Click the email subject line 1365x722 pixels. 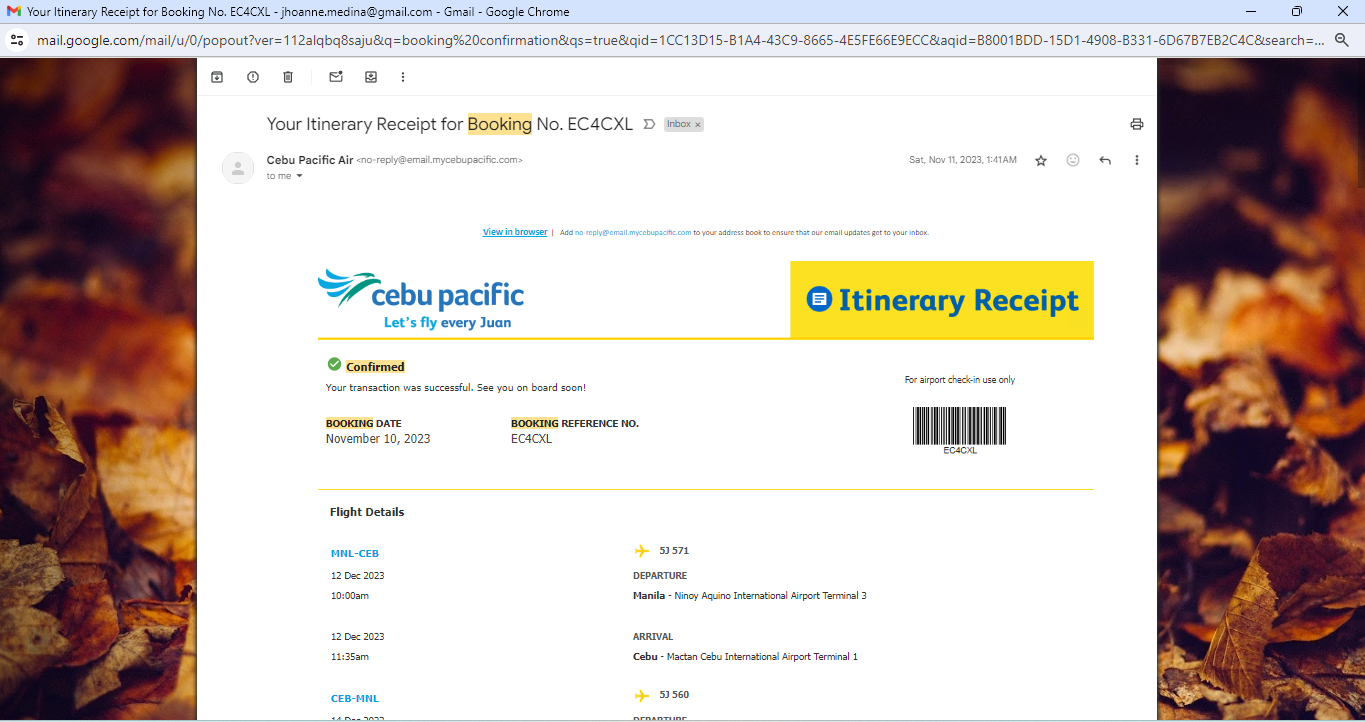450,124
